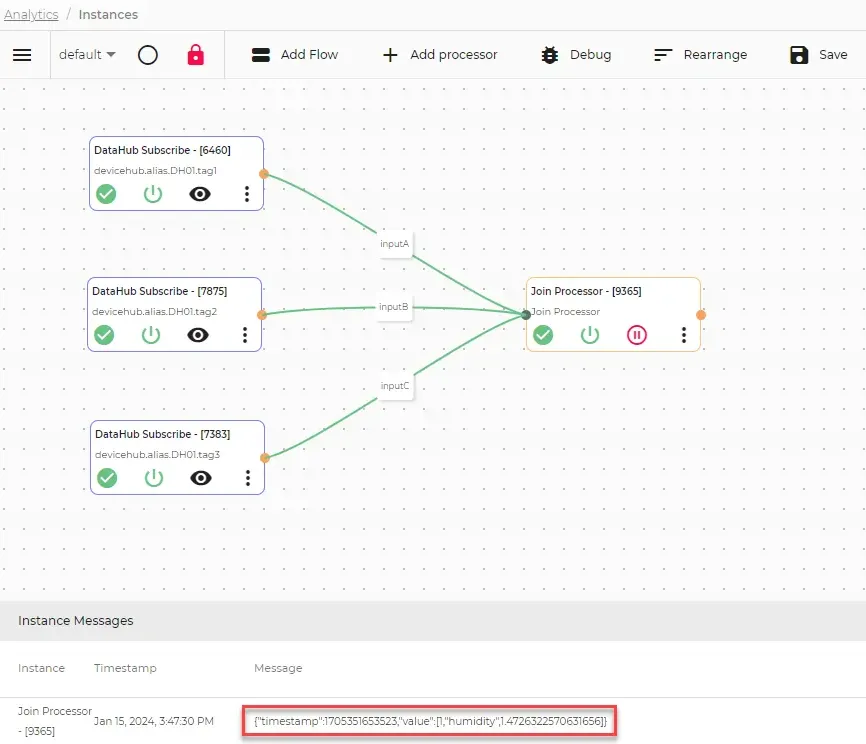Click output port of DataHub Subscribe [6460]

coord(264,174)
